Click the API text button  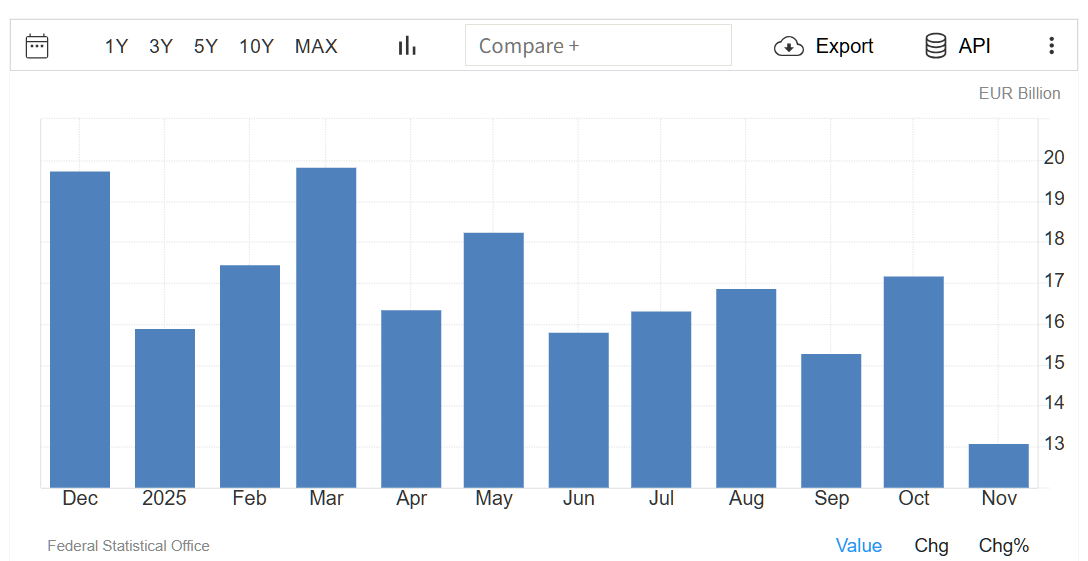click(x=974, y=46)
